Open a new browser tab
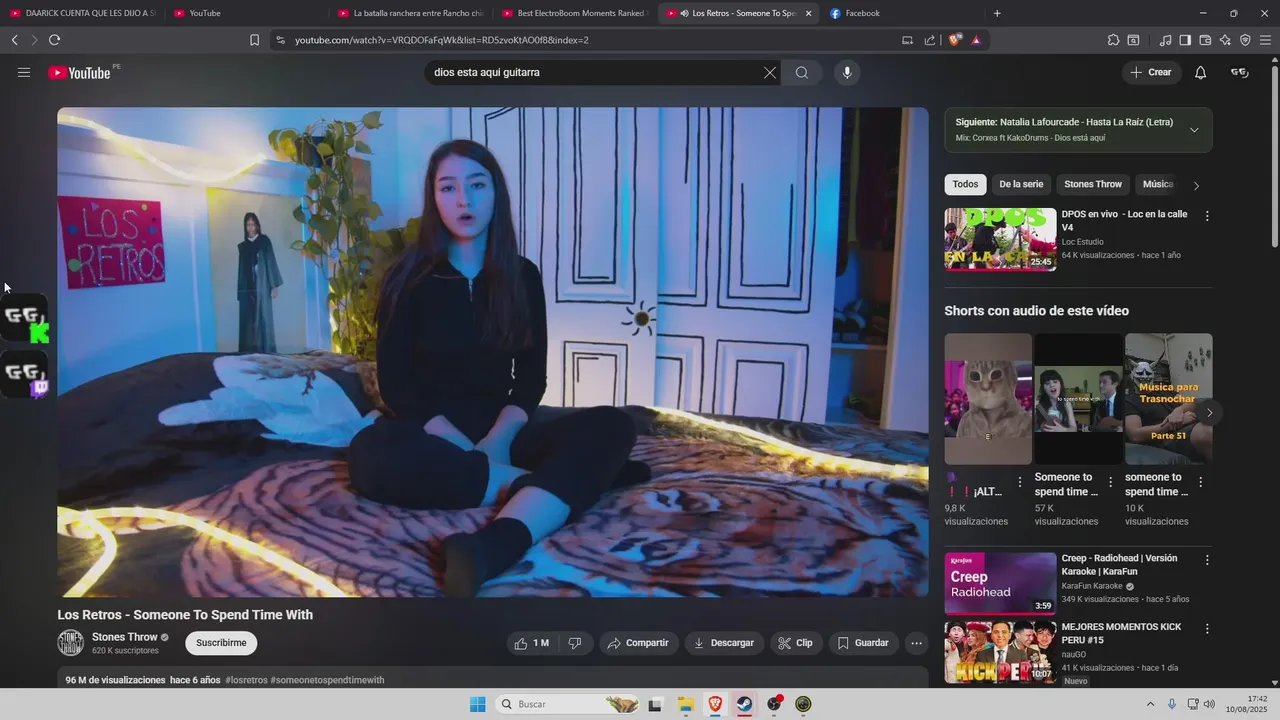The width and height of the screenshot is (1280, 720). [997, 13]
